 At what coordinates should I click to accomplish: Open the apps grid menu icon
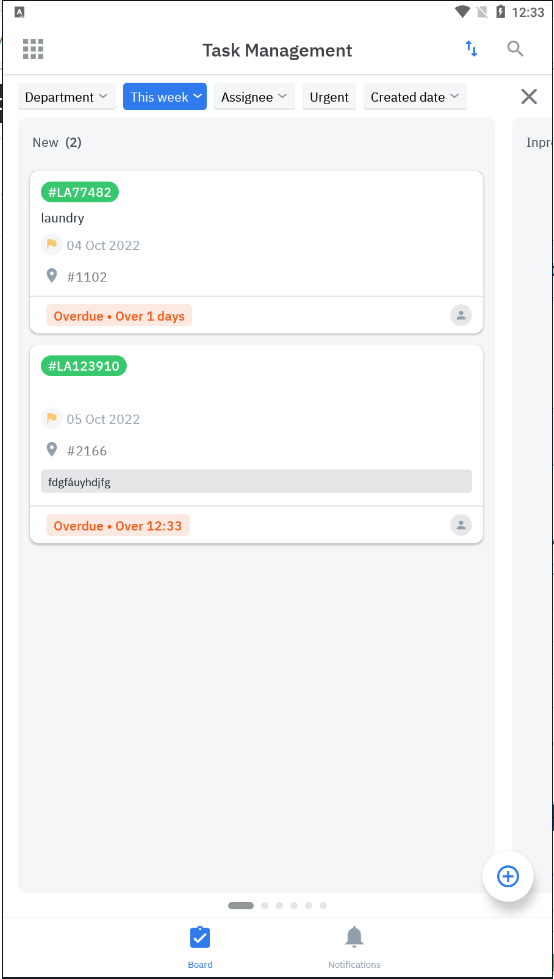(33, 49)
